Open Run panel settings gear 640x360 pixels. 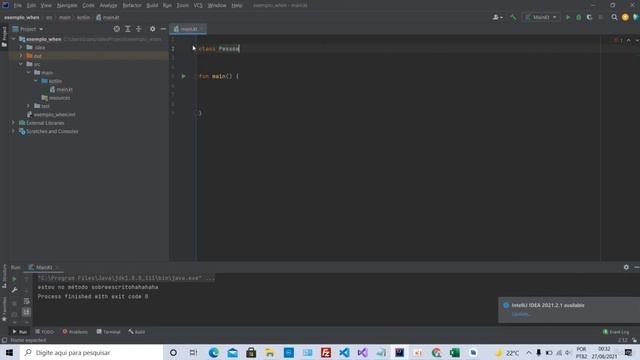[626, 267]
